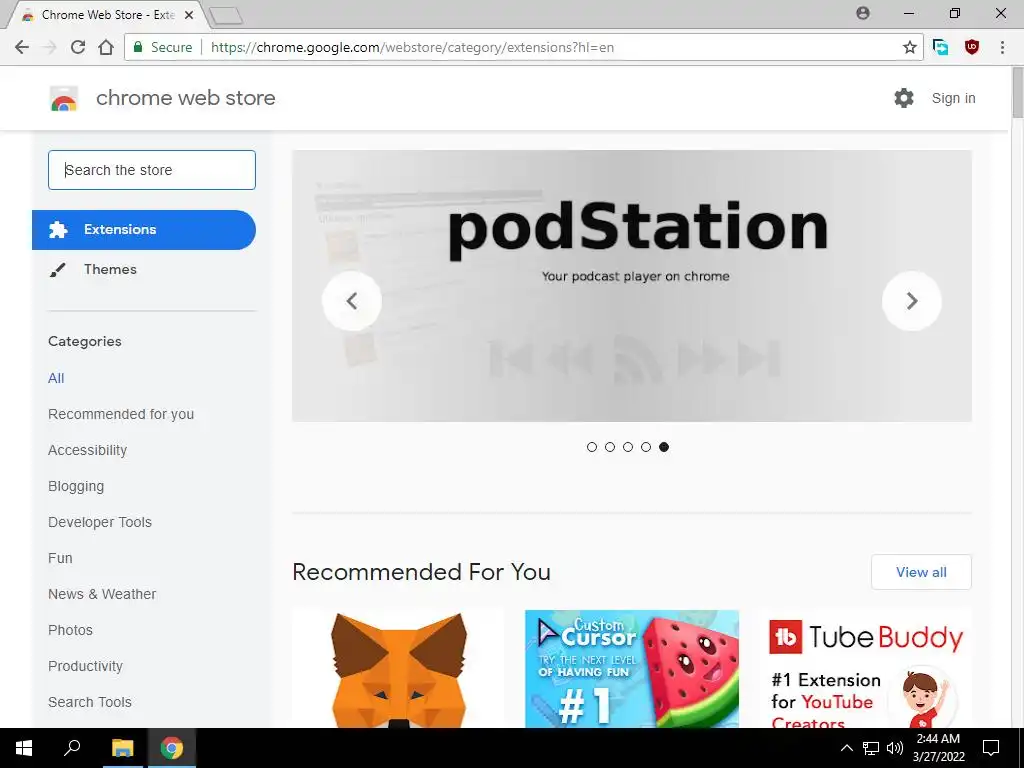Click View all for Recommended For You
The height and width of the screenshot is (768, 1024).
click(x=921, y=572)
